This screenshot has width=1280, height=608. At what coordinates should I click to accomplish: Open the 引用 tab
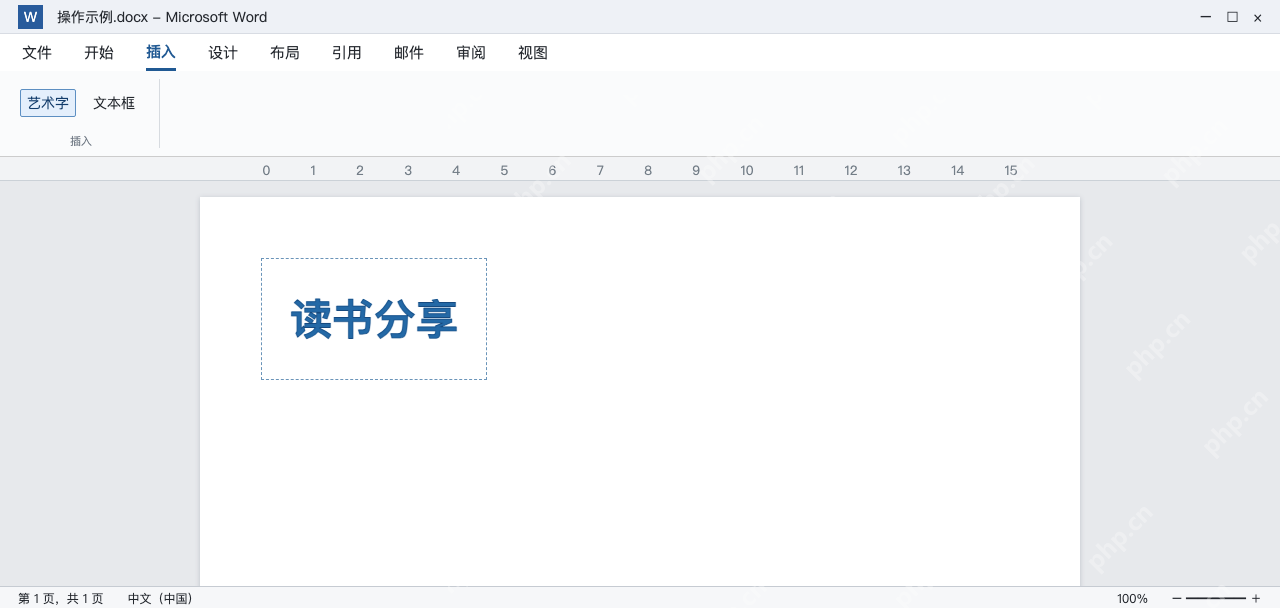(347, 53)
